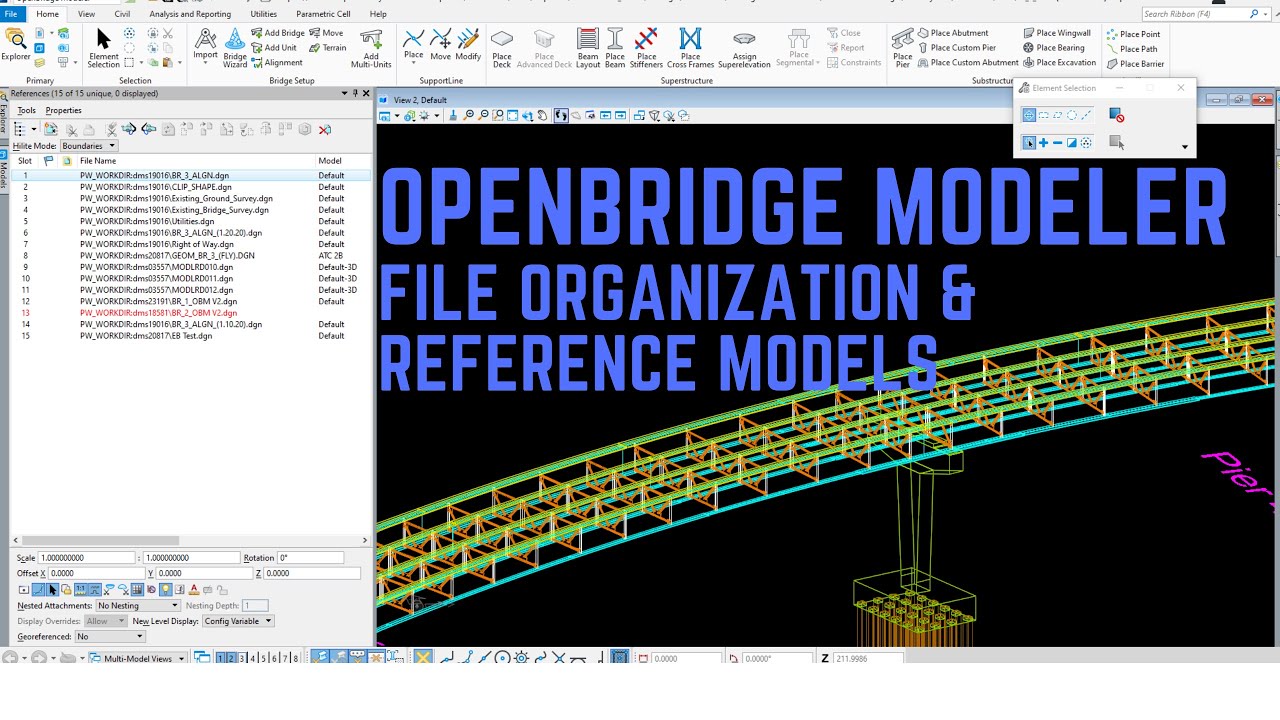
Task: Click Add Bridge button
Action: pos(278,33)
